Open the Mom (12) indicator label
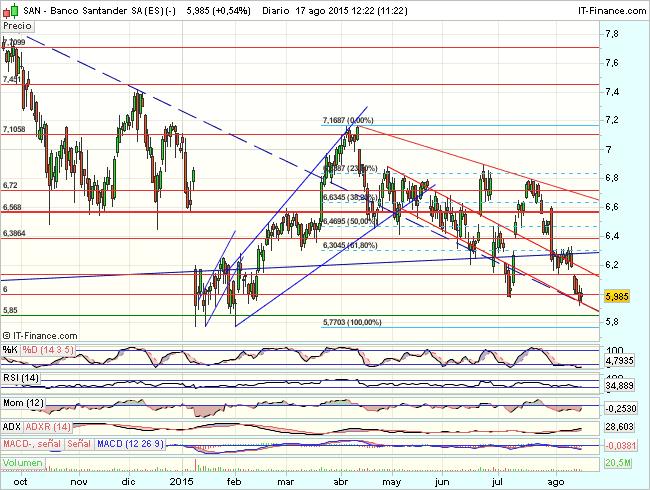650x490 pixels. point(23,403)
